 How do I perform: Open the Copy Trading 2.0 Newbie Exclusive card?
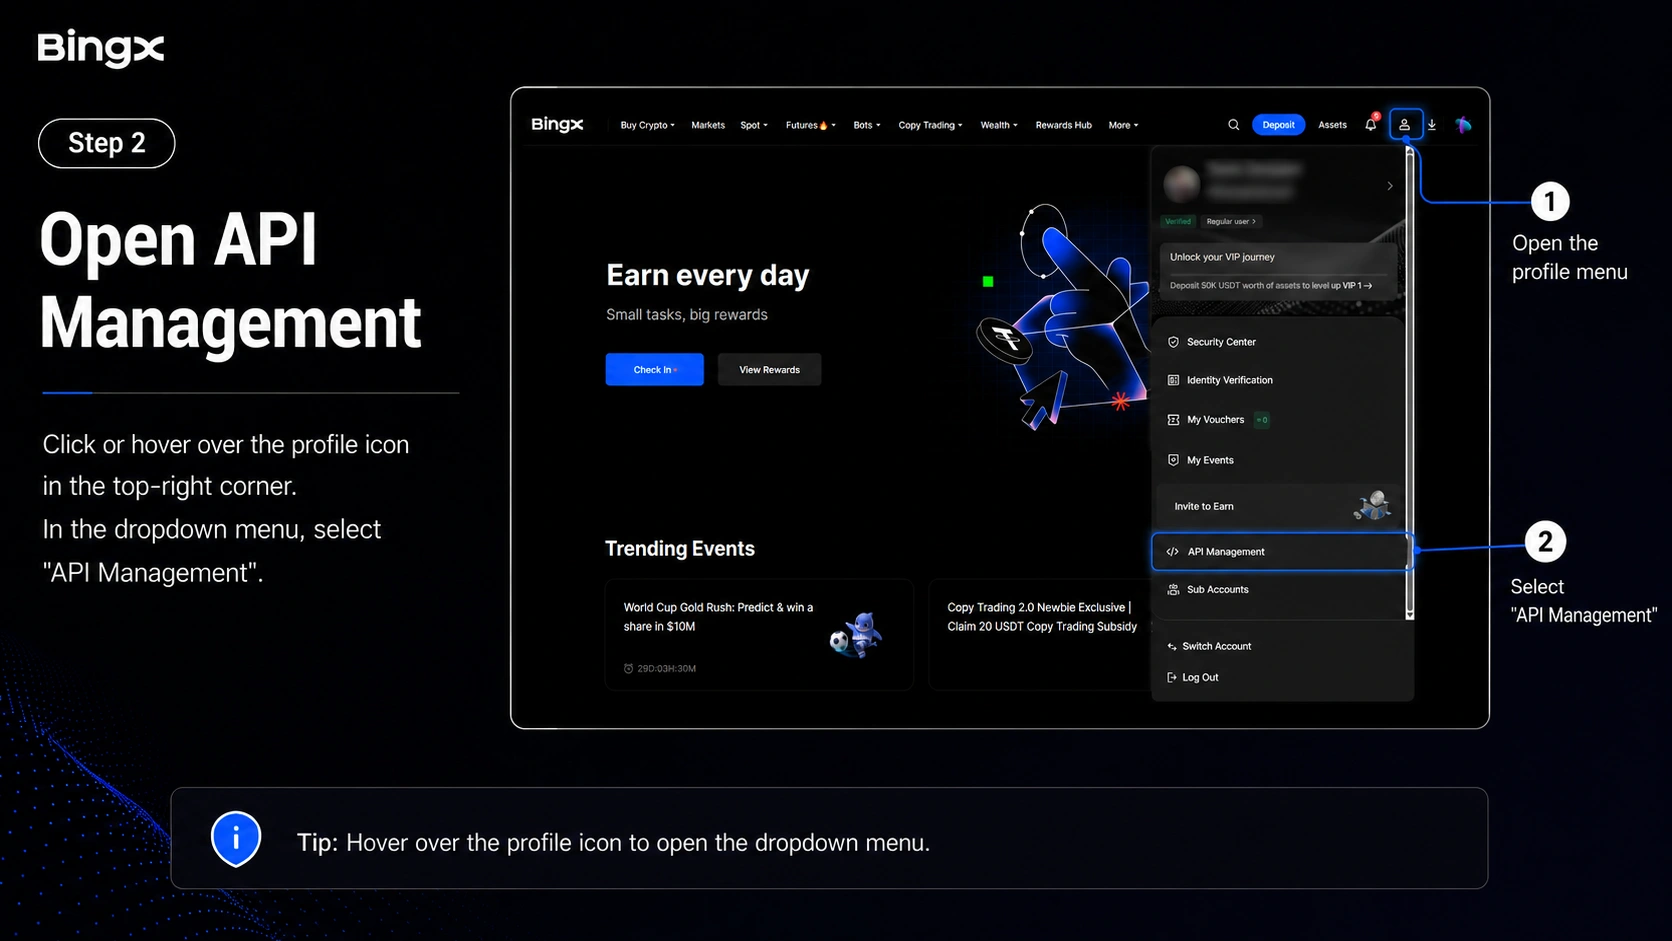point(1040,635)
